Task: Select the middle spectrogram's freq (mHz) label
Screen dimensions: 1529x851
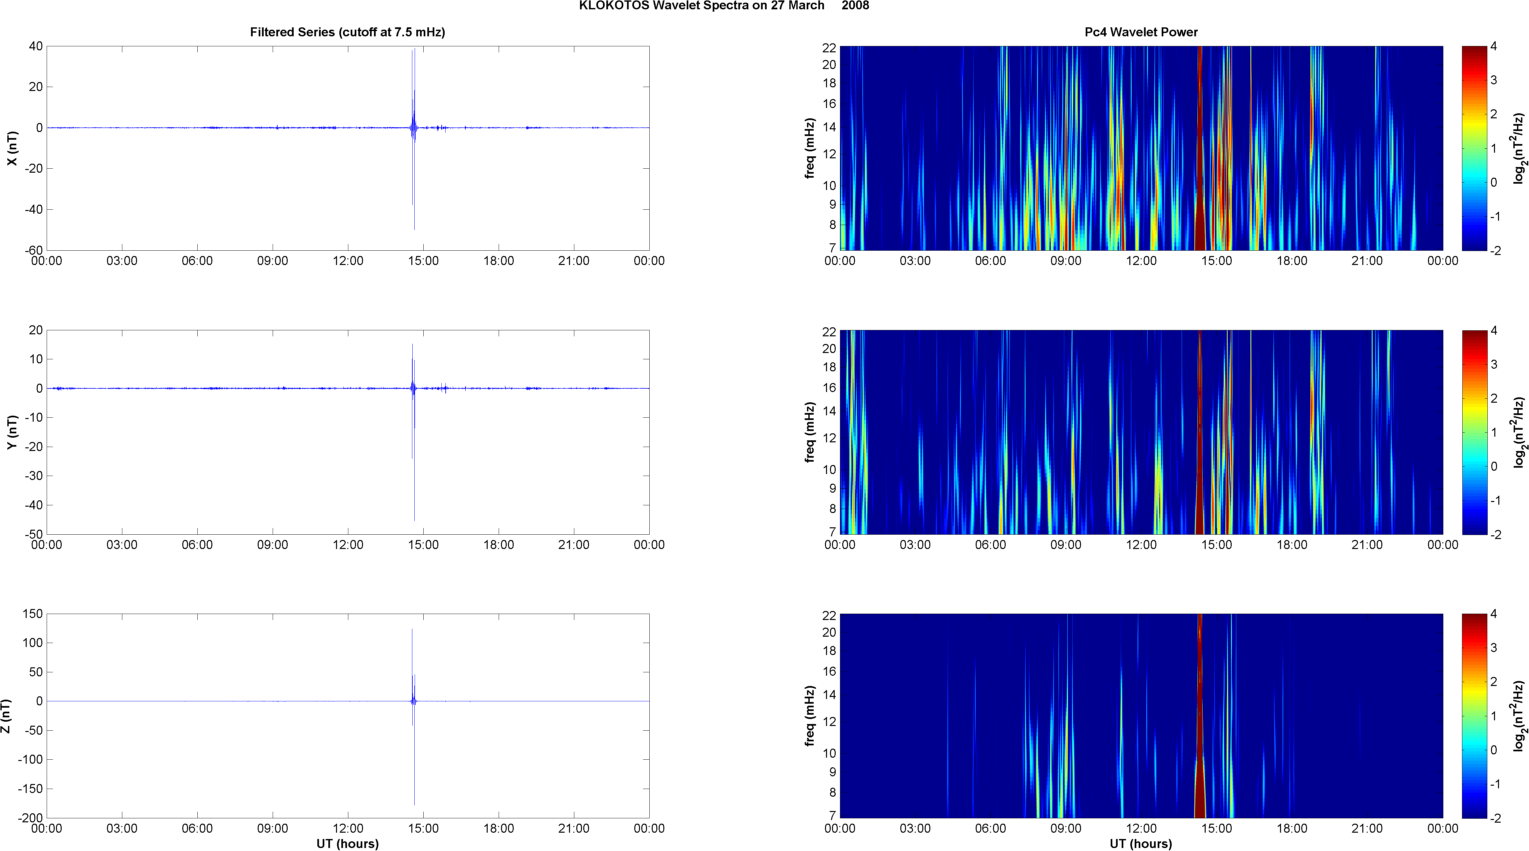Action: [809, 432]
